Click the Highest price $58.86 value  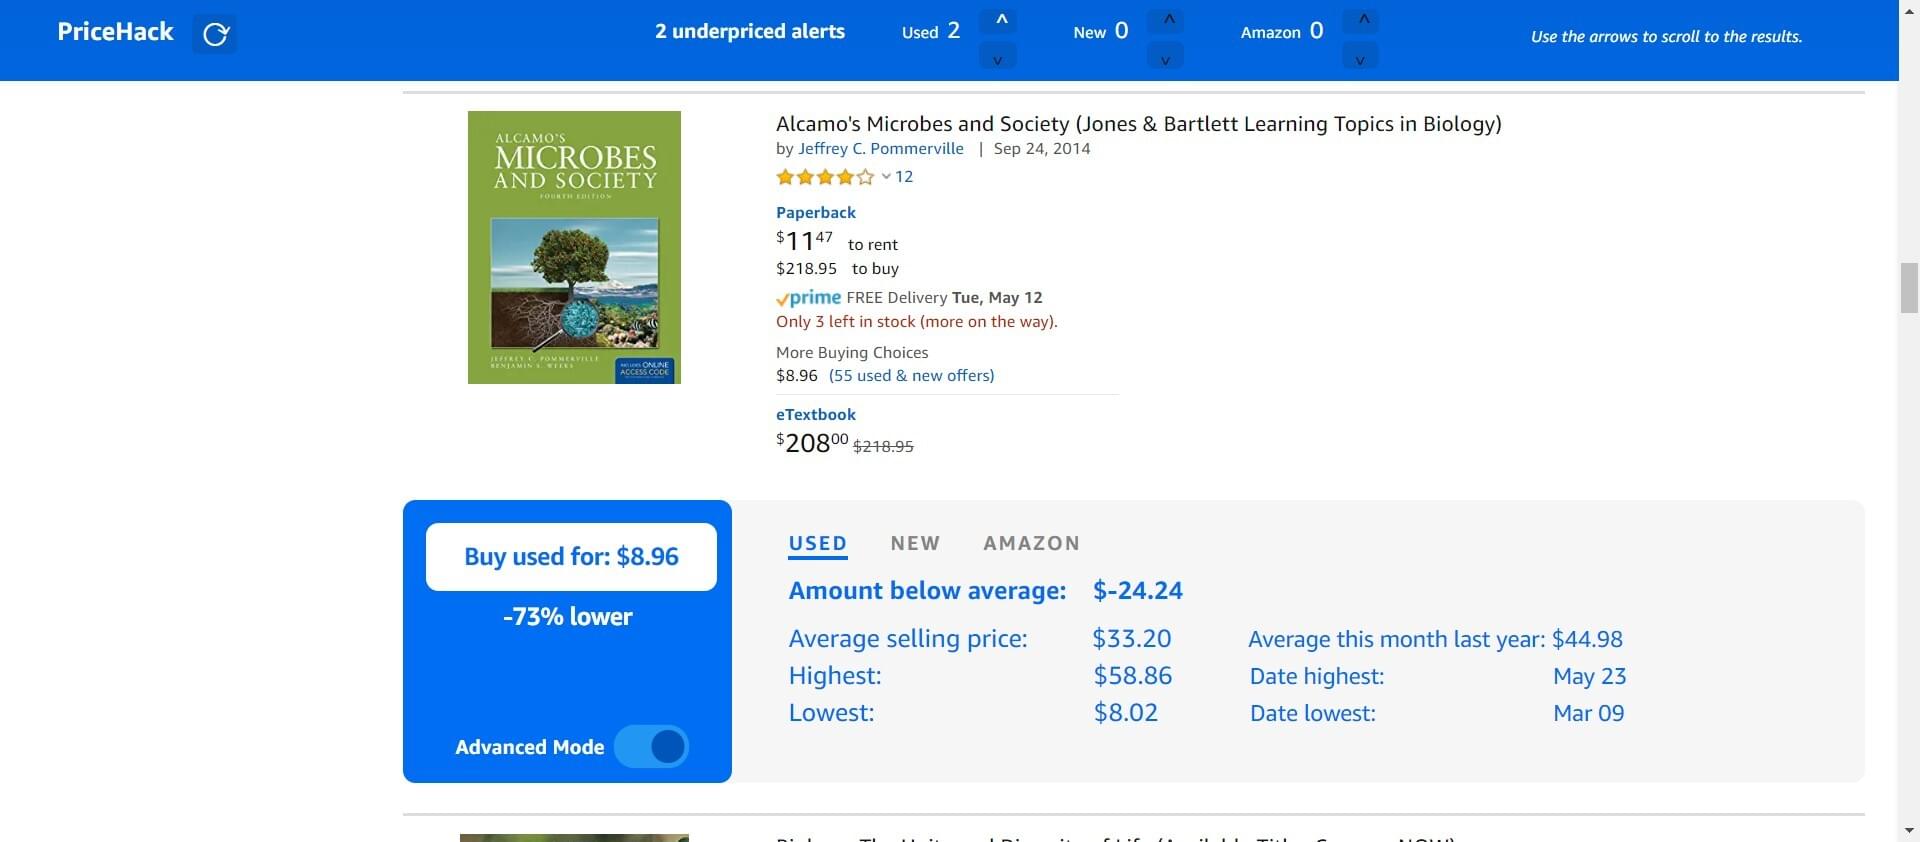tap(1133, 676)
